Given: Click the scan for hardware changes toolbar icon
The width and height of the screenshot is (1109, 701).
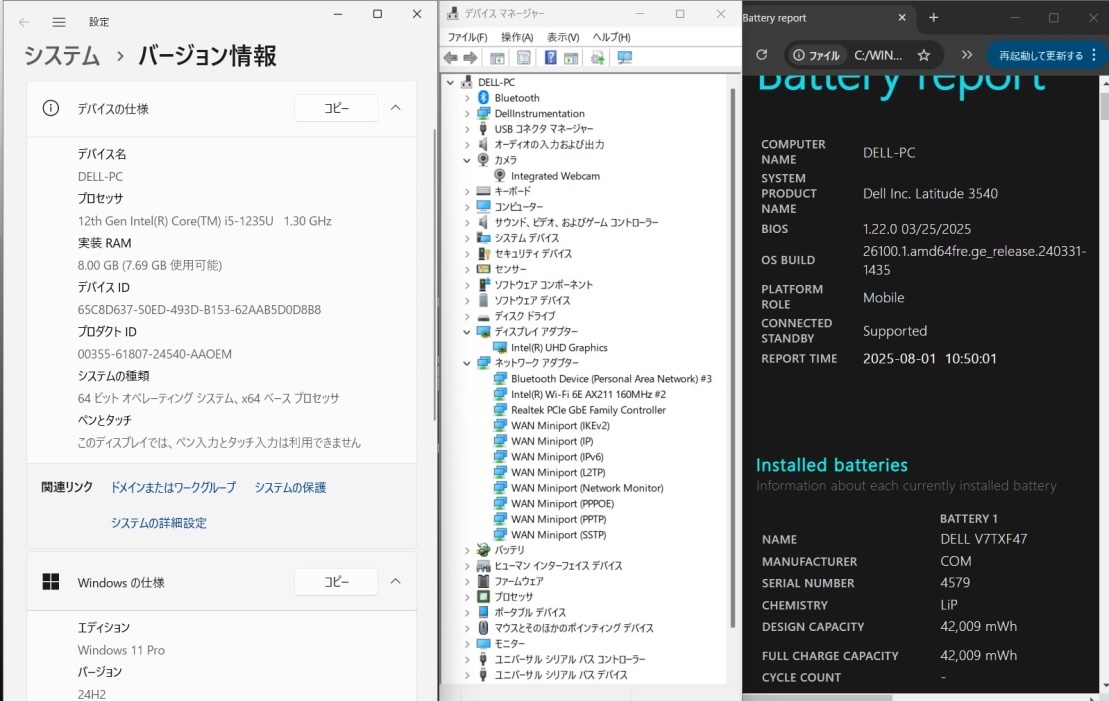Looking at the screenshot, I should [x=625, y=58].
